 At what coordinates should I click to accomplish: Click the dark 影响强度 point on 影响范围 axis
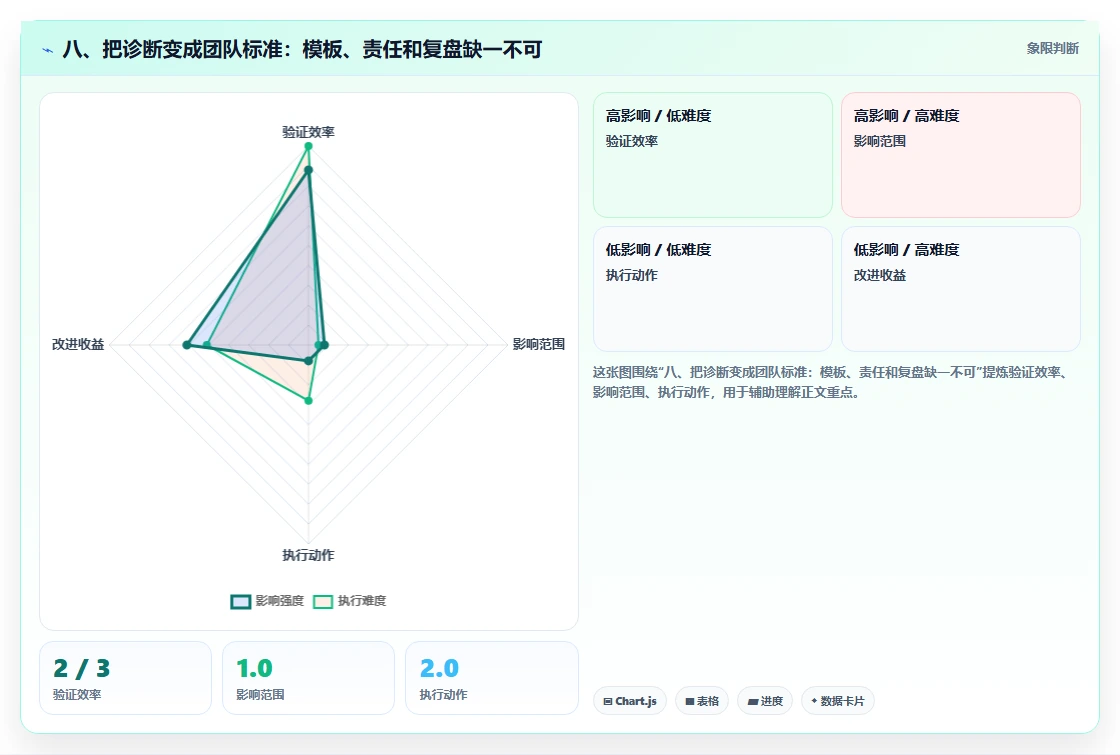pyautogui.click(x=324, y=345)
